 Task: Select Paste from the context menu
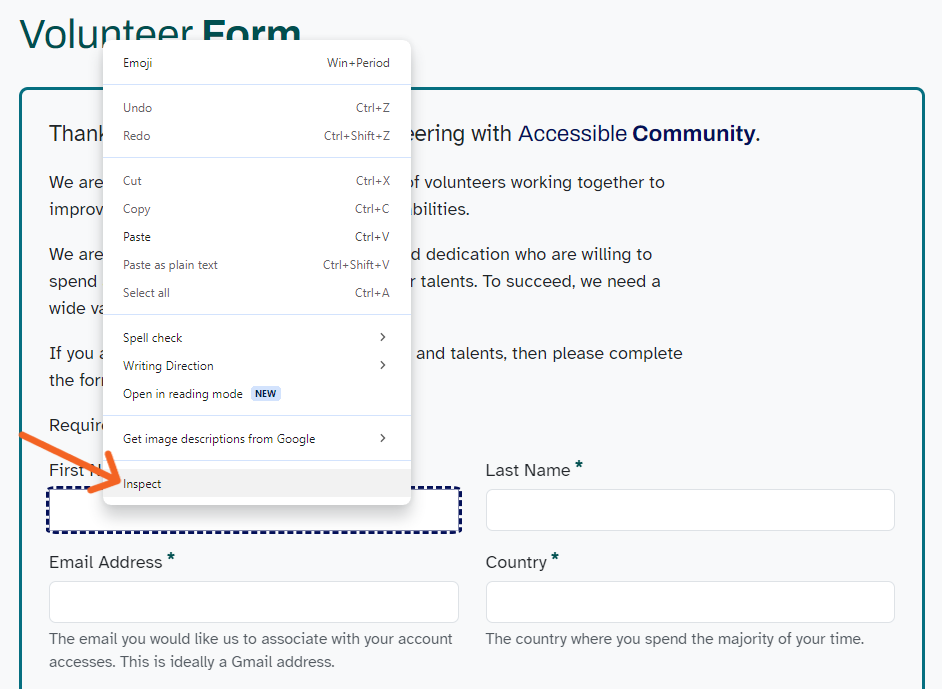click(137, 236)
